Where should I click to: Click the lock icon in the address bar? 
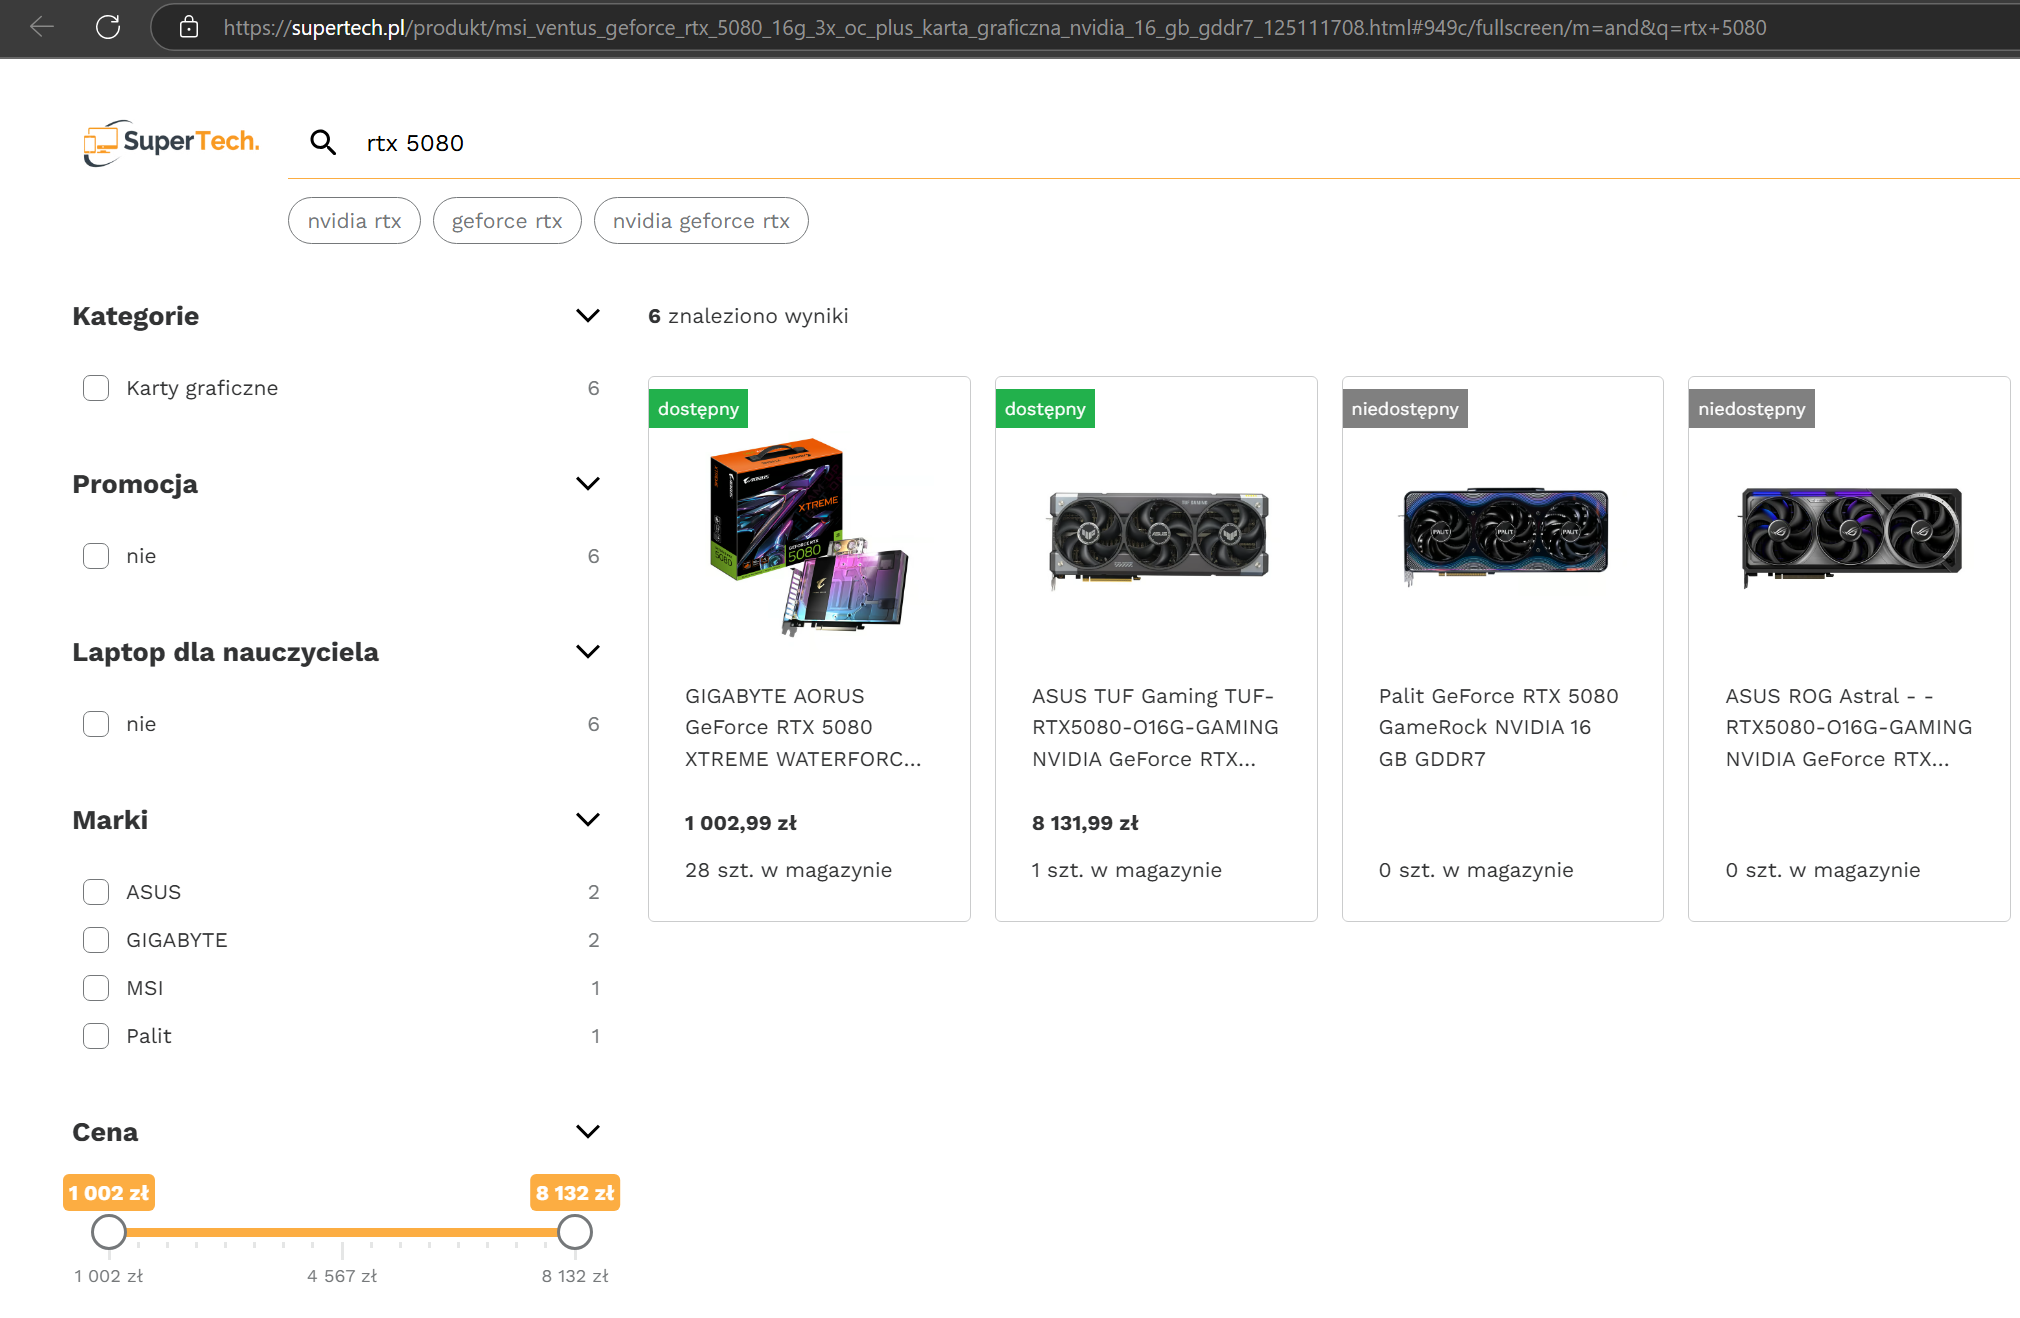pyautogui.click(x=189, y=27)
